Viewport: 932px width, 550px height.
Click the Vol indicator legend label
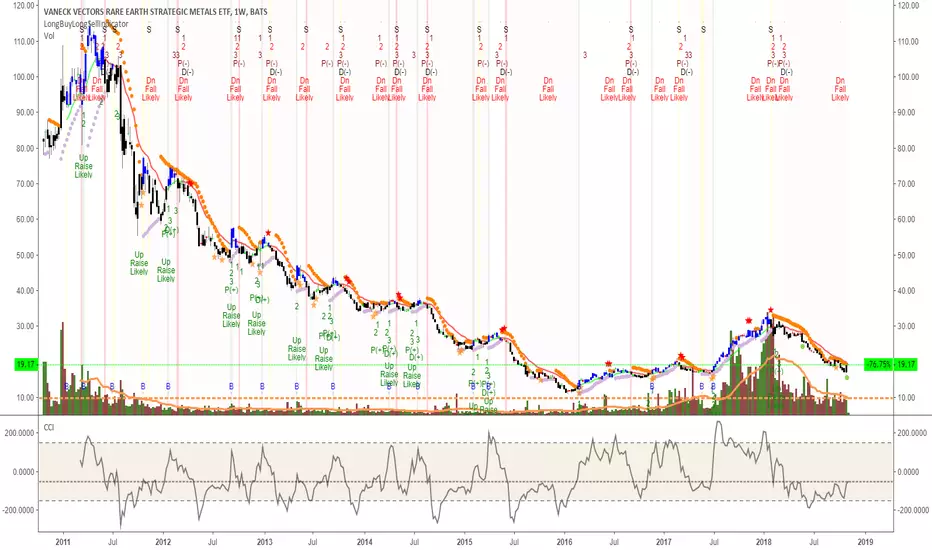[49, 36]
